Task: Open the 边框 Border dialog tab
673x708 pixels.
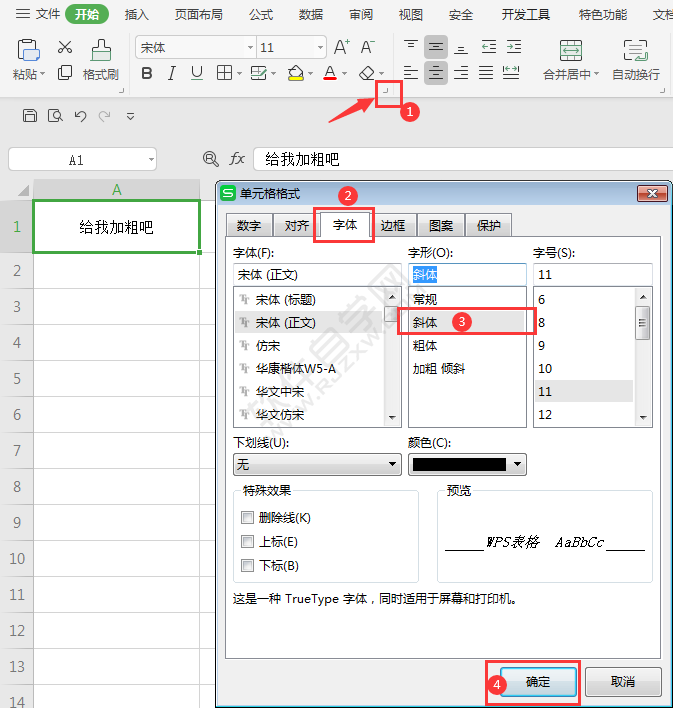Action: click(393, 225)
